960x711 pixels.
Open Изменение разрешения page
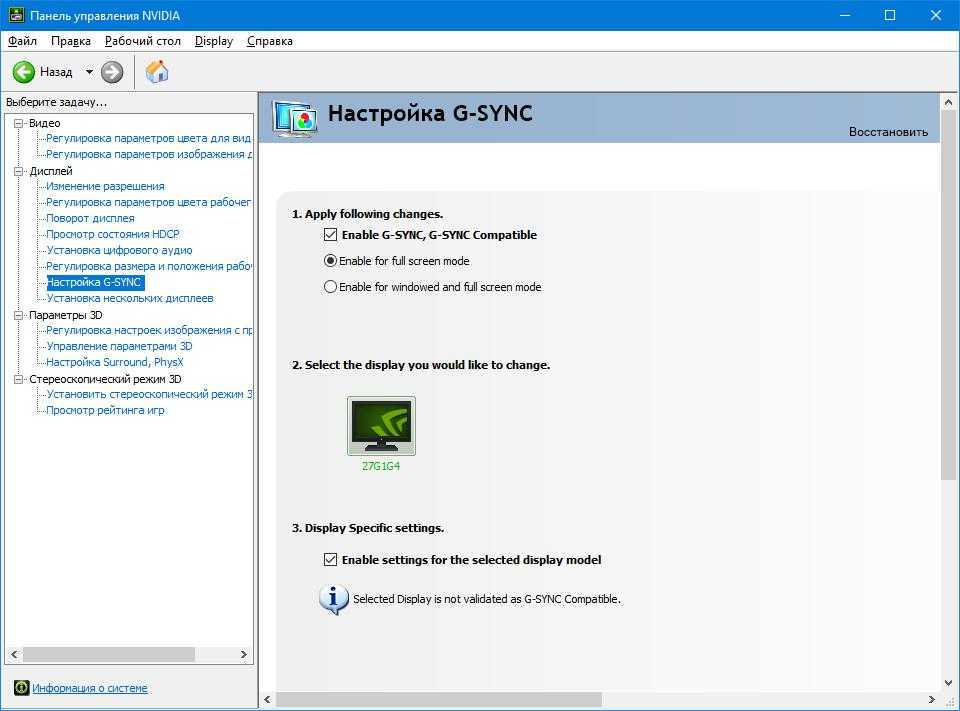105,186
